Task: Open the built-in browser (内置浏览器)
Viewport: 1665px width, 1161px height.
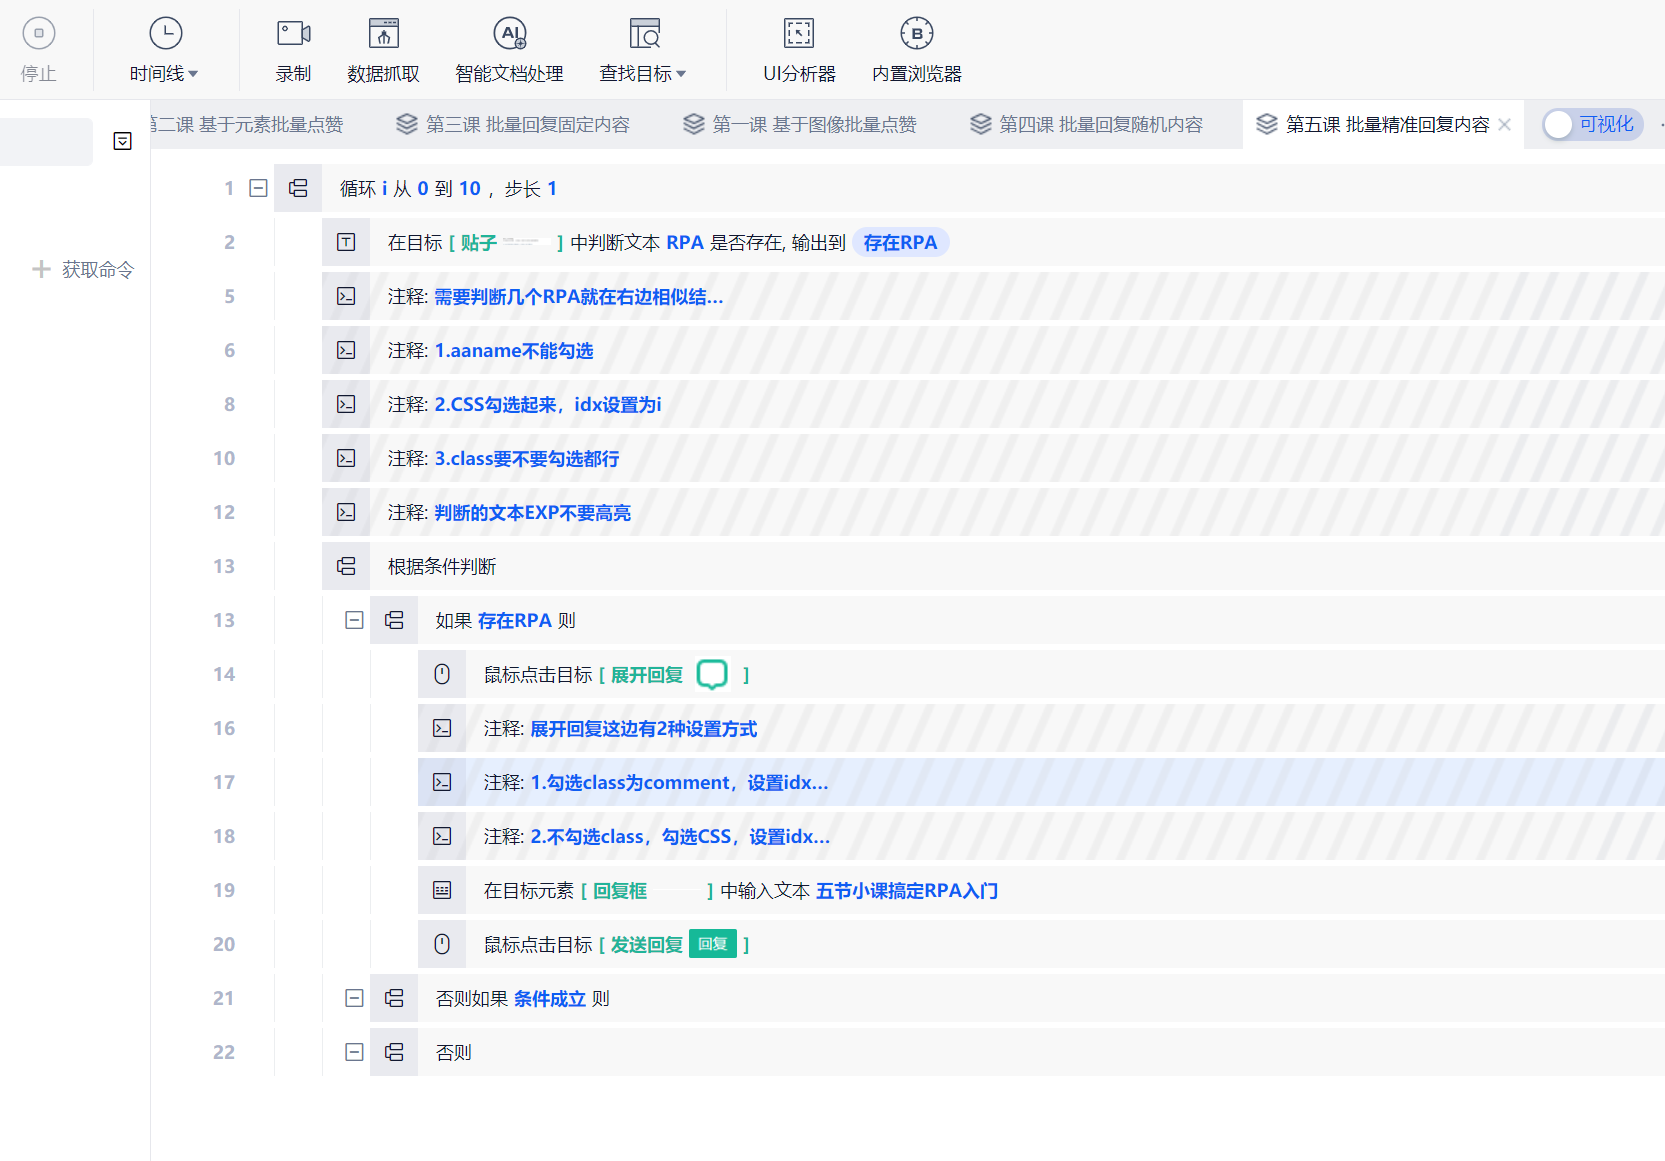Action: pos(917,33)
